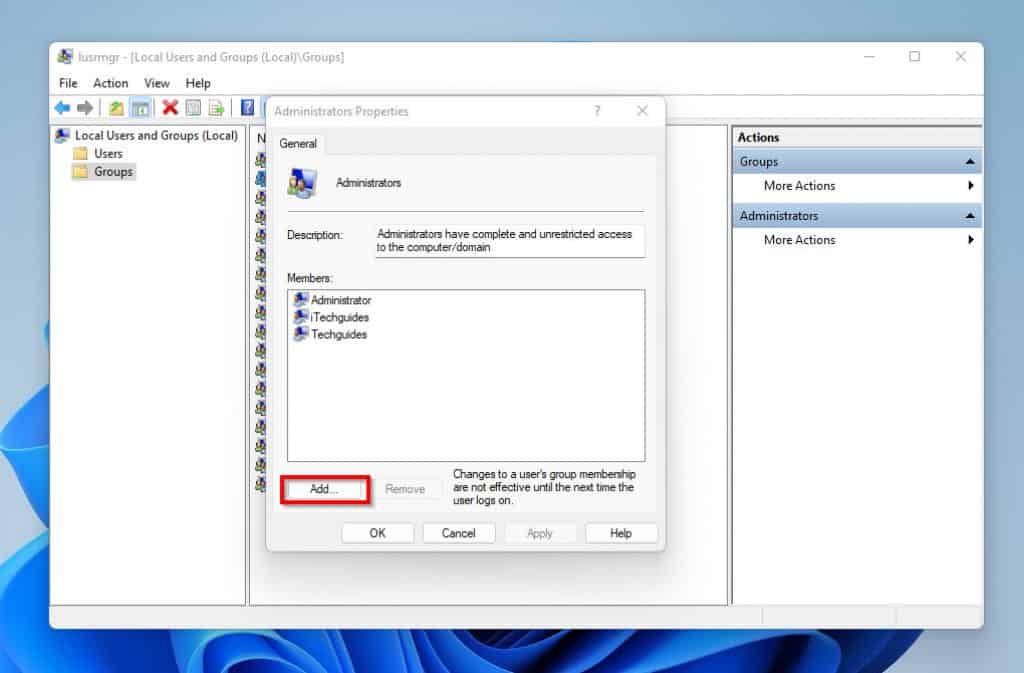Select Local Users and Groups (Local) root node
Viewport: 1024px width, 673px height.
point(156,135)
